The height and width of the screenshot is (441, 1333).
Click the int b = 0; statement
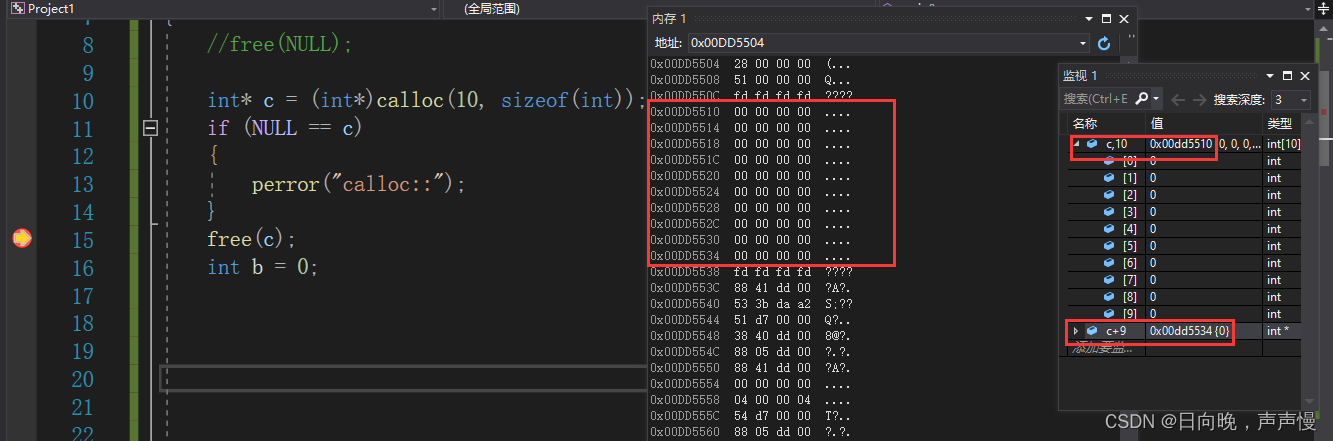point(262,267)
